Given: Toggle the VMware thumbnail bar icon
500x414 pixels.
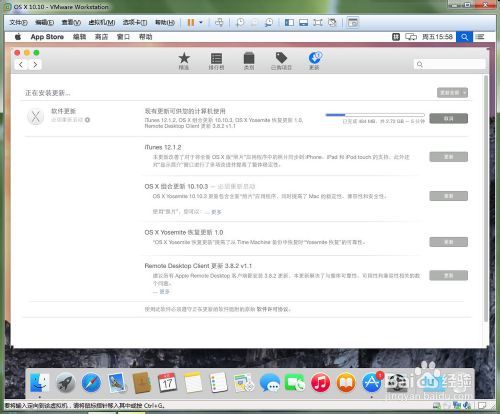Looking at the screenshot, I should [x=303, y=22].
